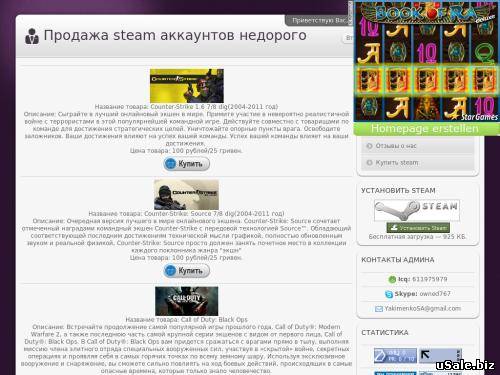Open the Call of Duty Black Ops image

(187, 301)
